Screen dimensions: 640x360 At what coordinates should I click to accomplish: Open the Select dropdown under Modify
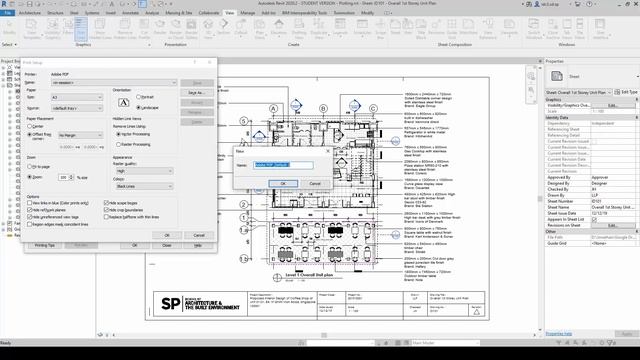tap(9, 44)
